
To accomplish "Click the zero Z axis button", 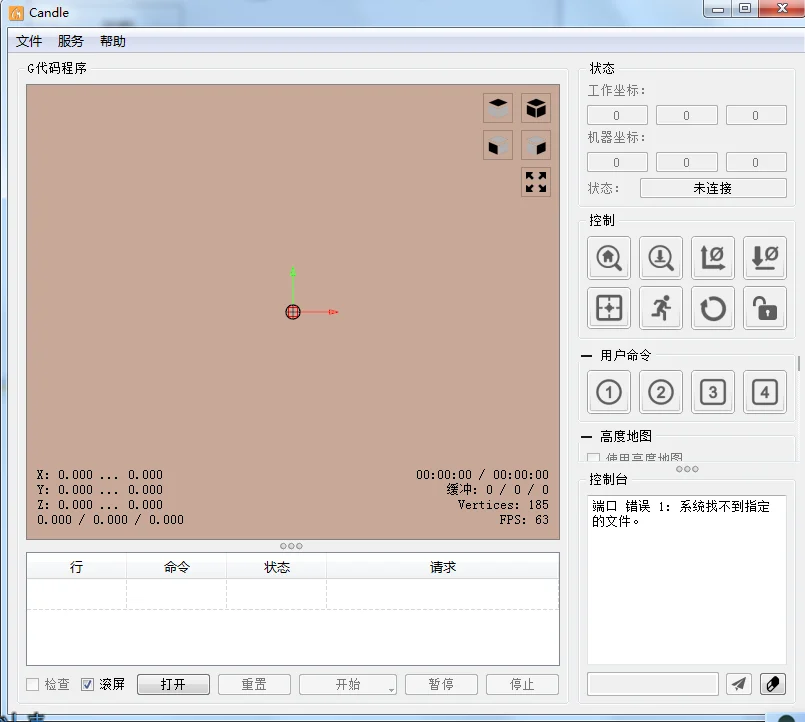I will (x=765, y=257).
